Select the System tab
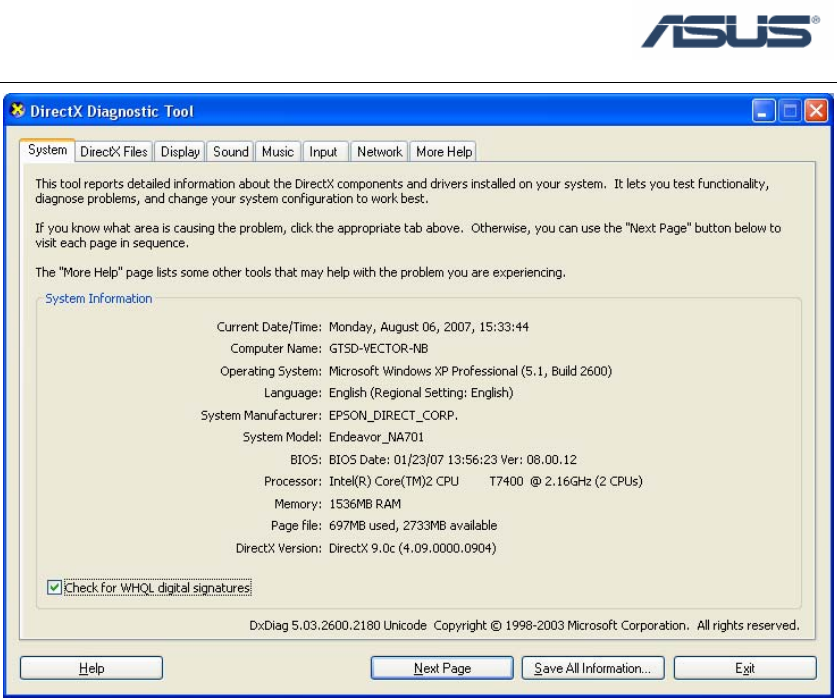The width and height of the screenshot is (837, 698). click(47, 150)
